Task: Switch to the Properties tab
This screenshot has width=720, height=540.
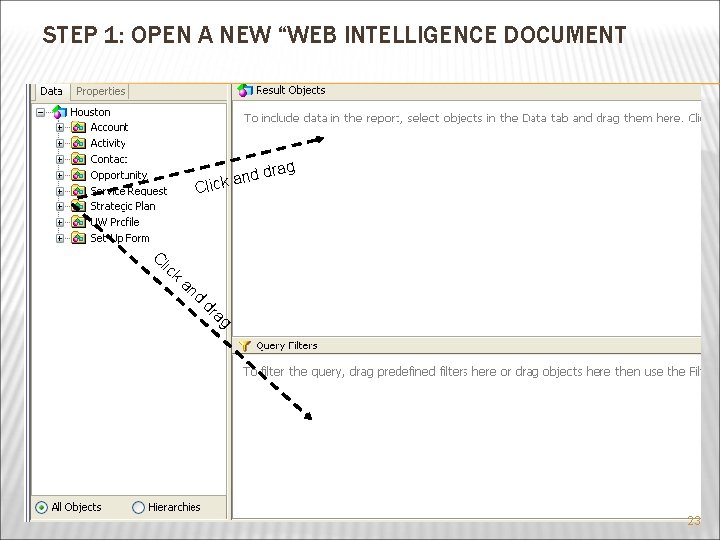Action: pos(101,91)
